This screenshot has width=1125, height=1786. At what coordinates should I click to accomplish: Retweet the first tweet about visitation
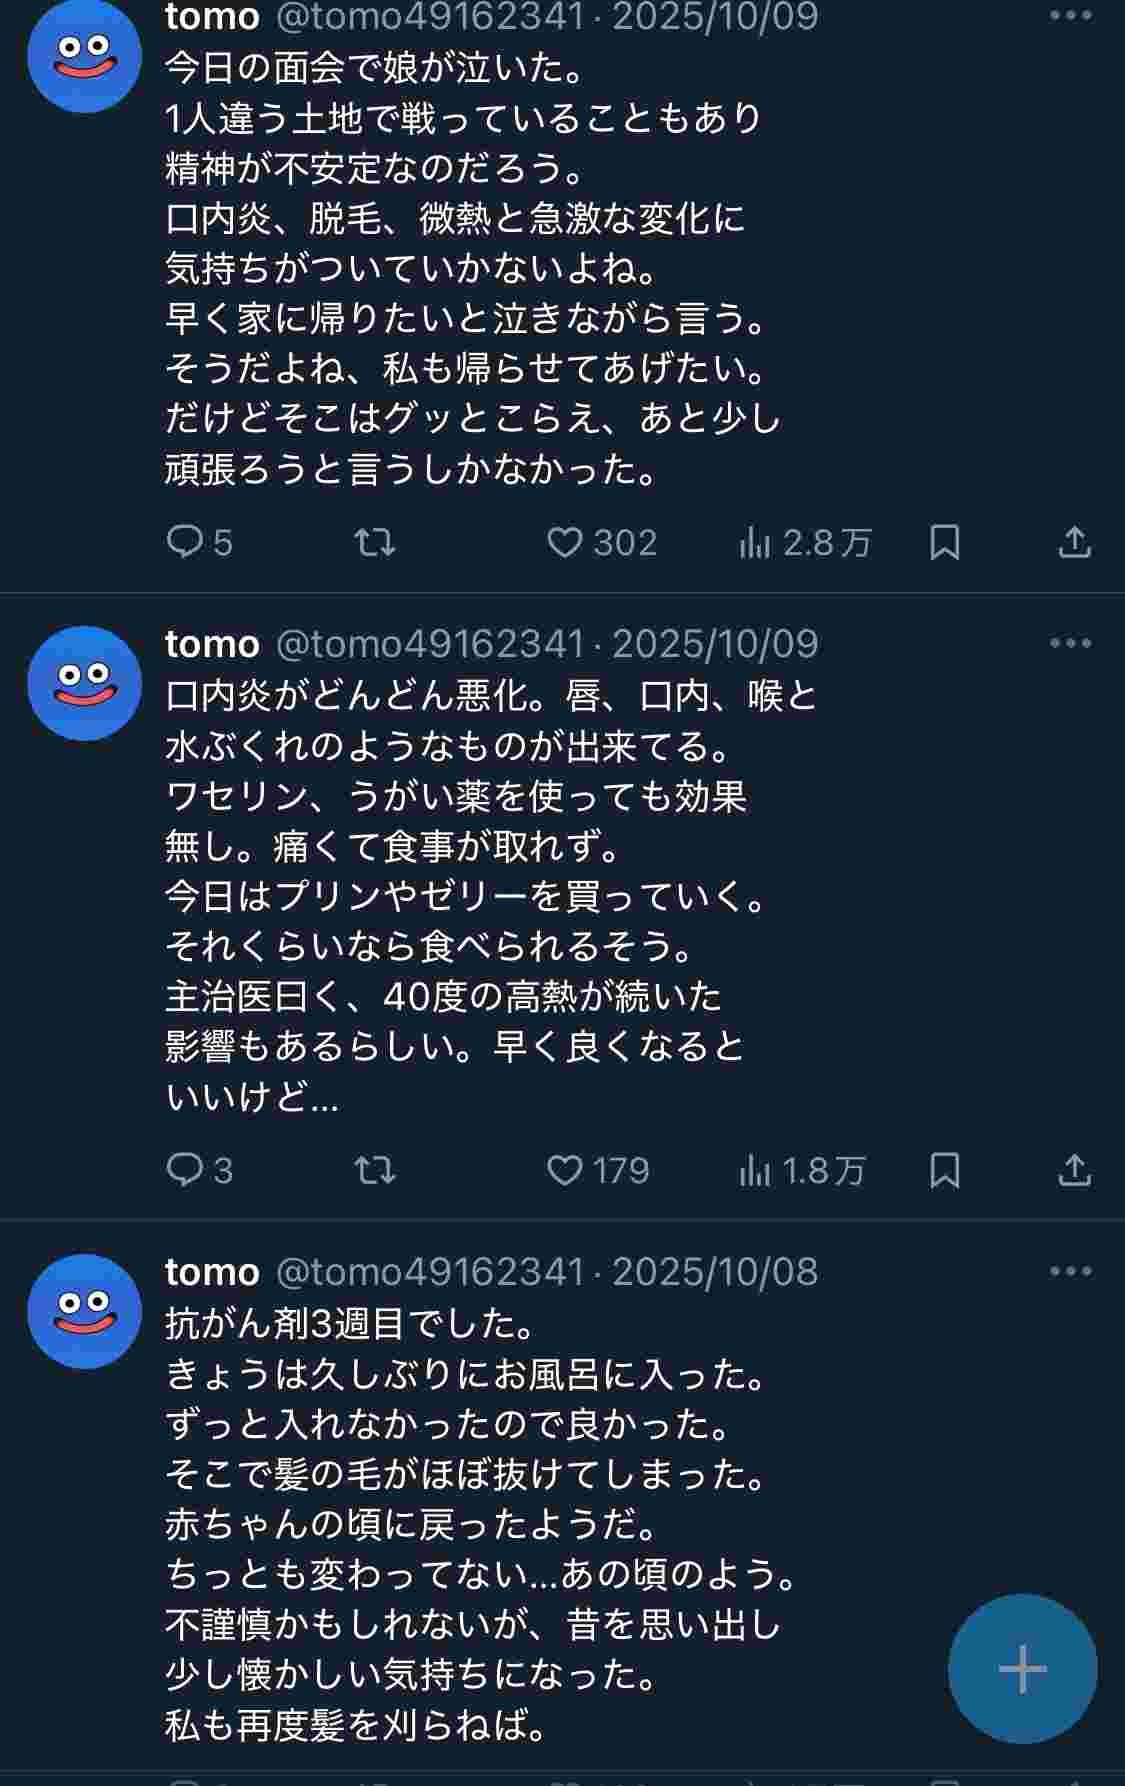point(375,543)
